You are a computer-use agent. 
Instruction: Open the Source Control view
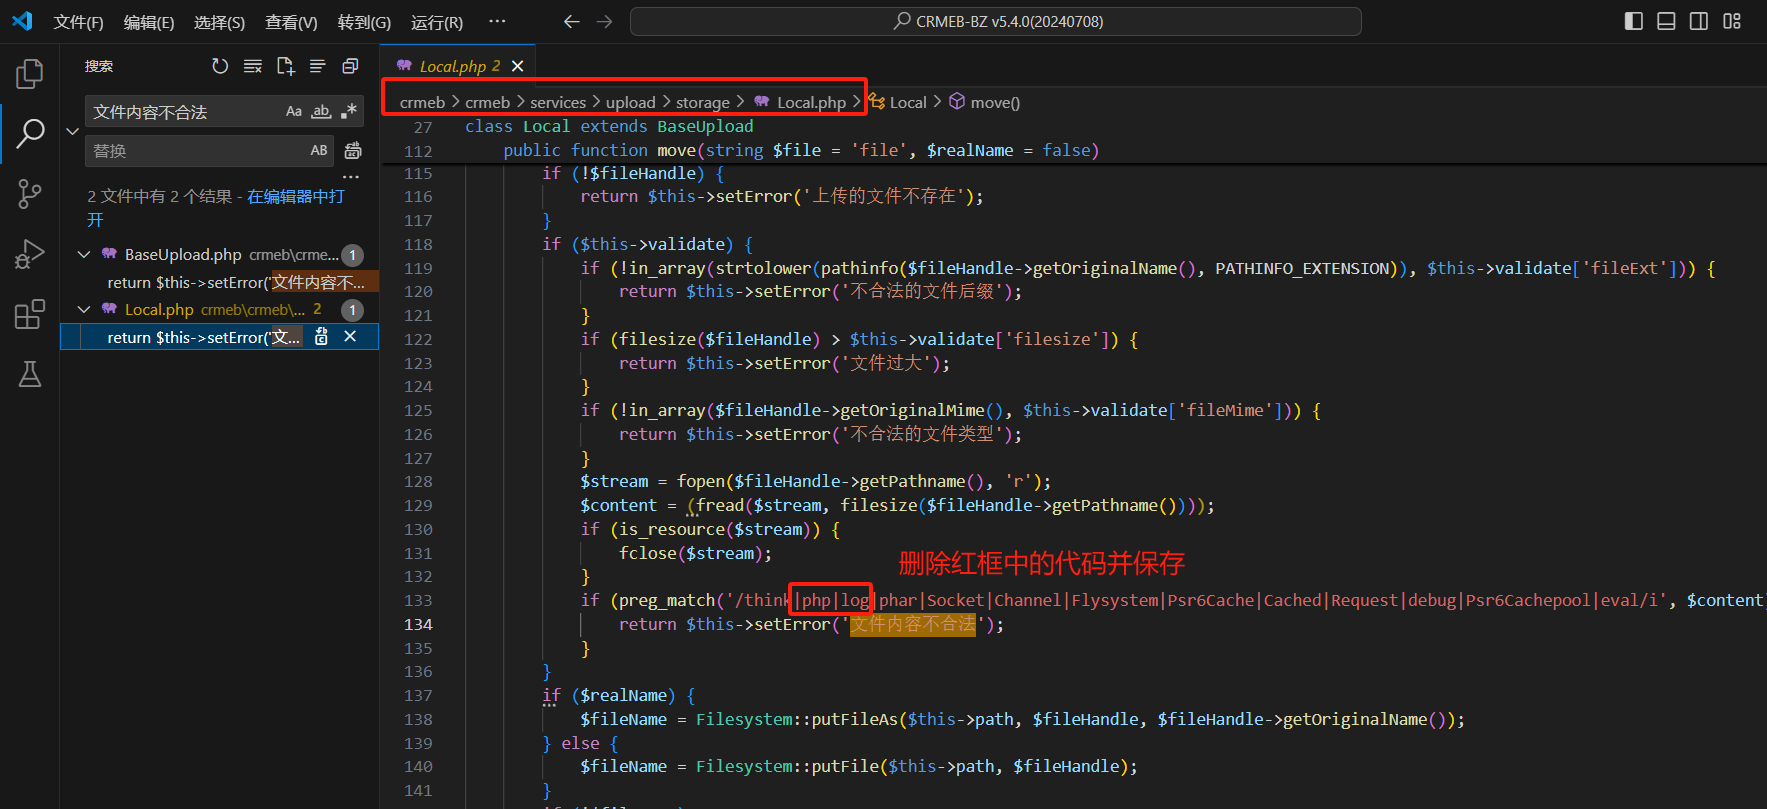30,194
